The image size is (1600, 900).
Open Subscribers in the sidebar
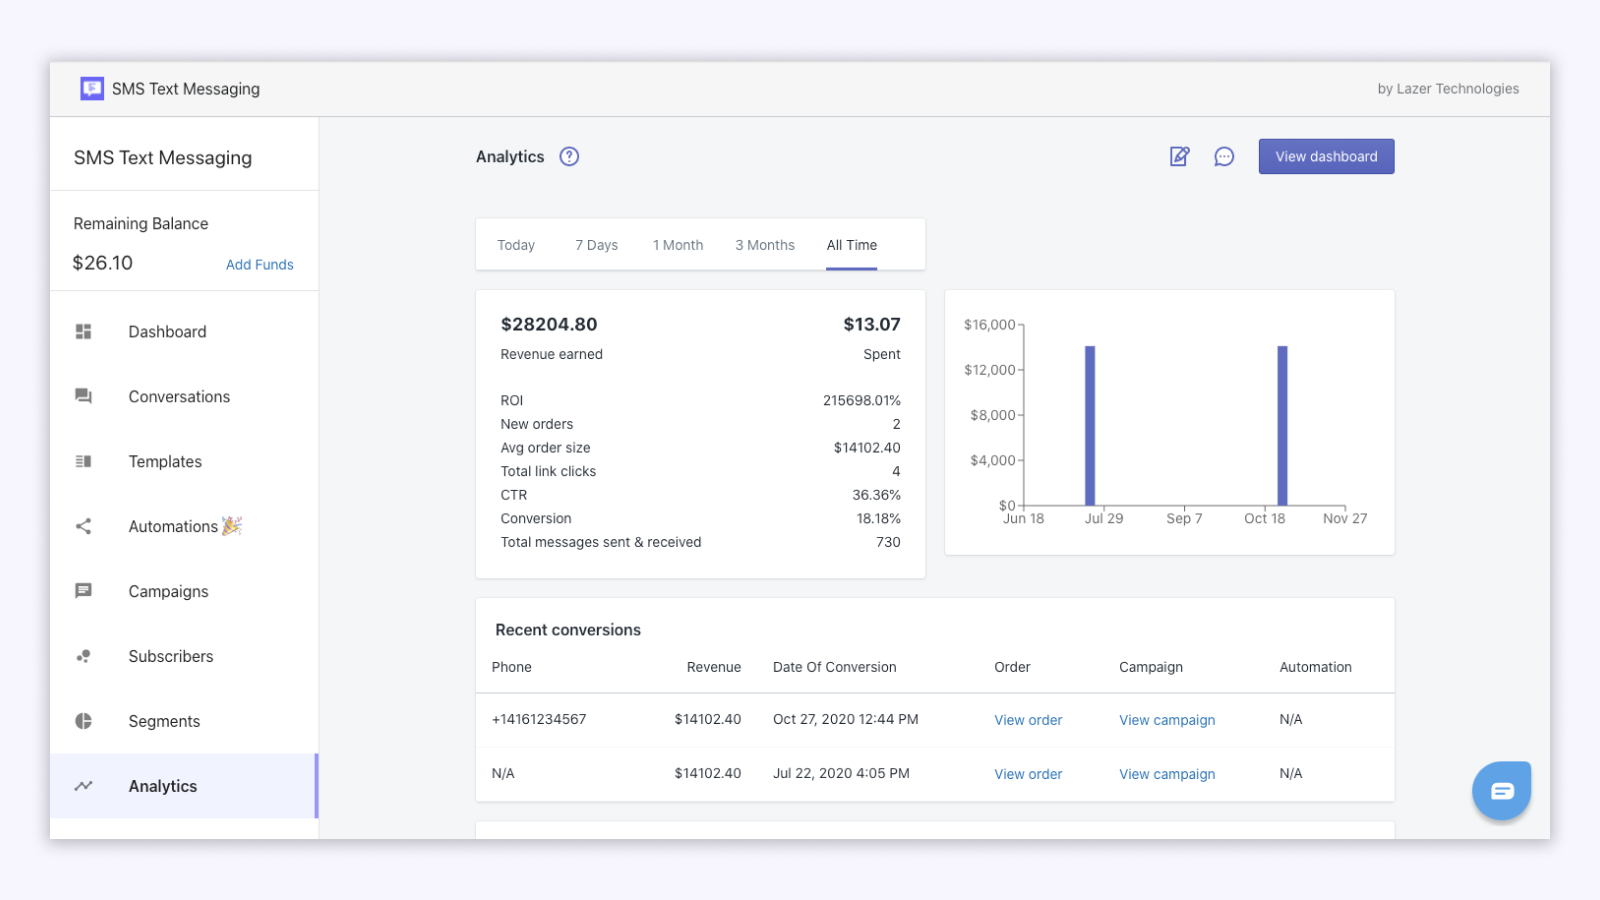tap(184, 656)
